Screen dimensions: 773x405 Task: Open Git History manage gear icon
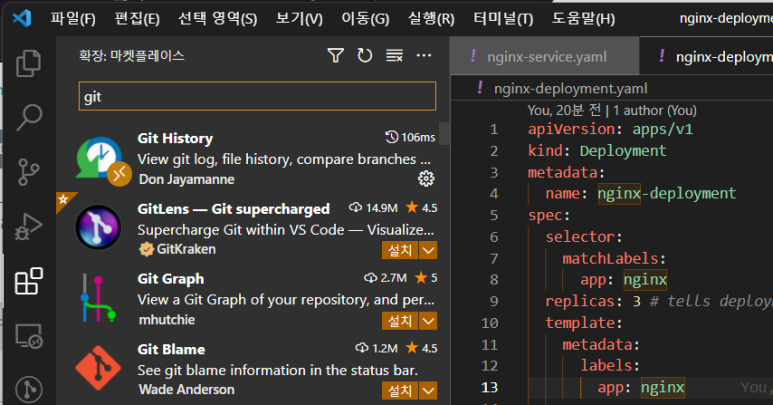[x=426, y=179]
